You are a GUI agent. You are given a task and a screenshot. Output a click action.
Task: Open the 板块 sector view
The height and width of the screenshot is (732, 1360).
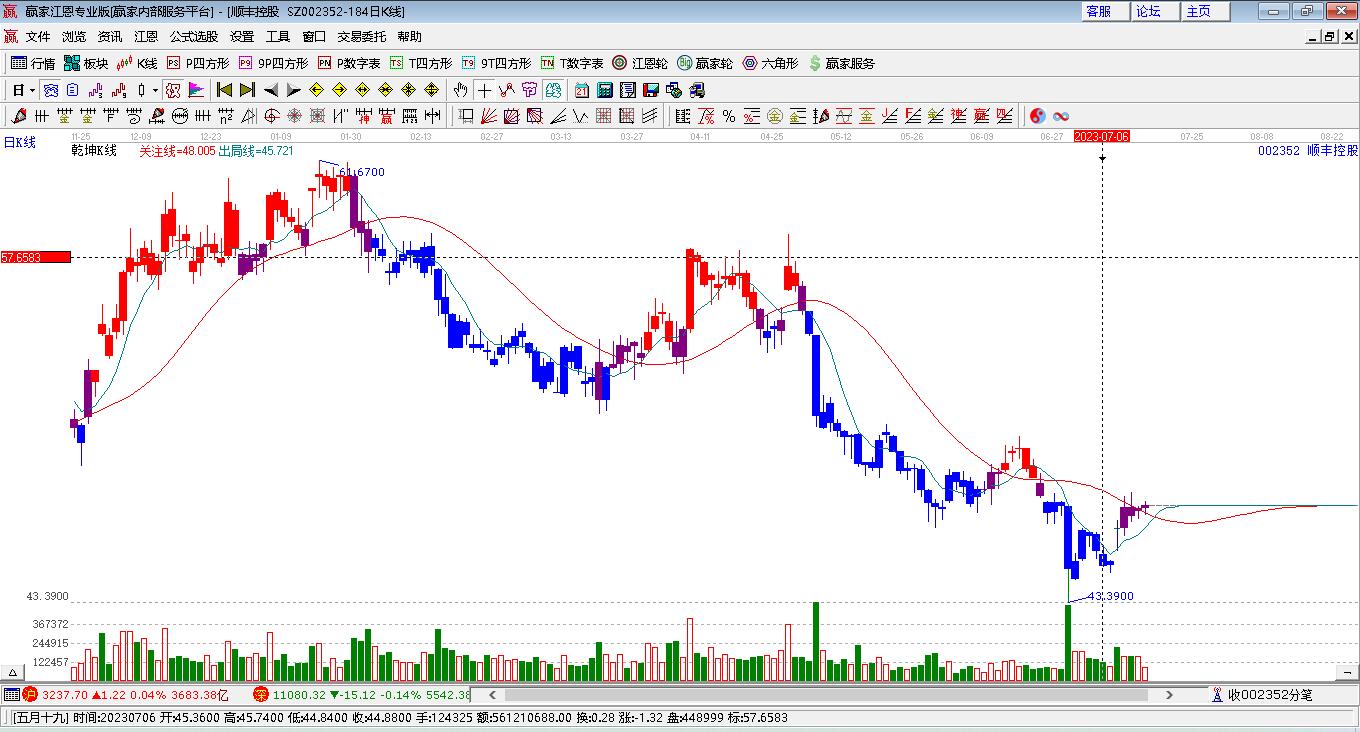[x=86, y=63]
